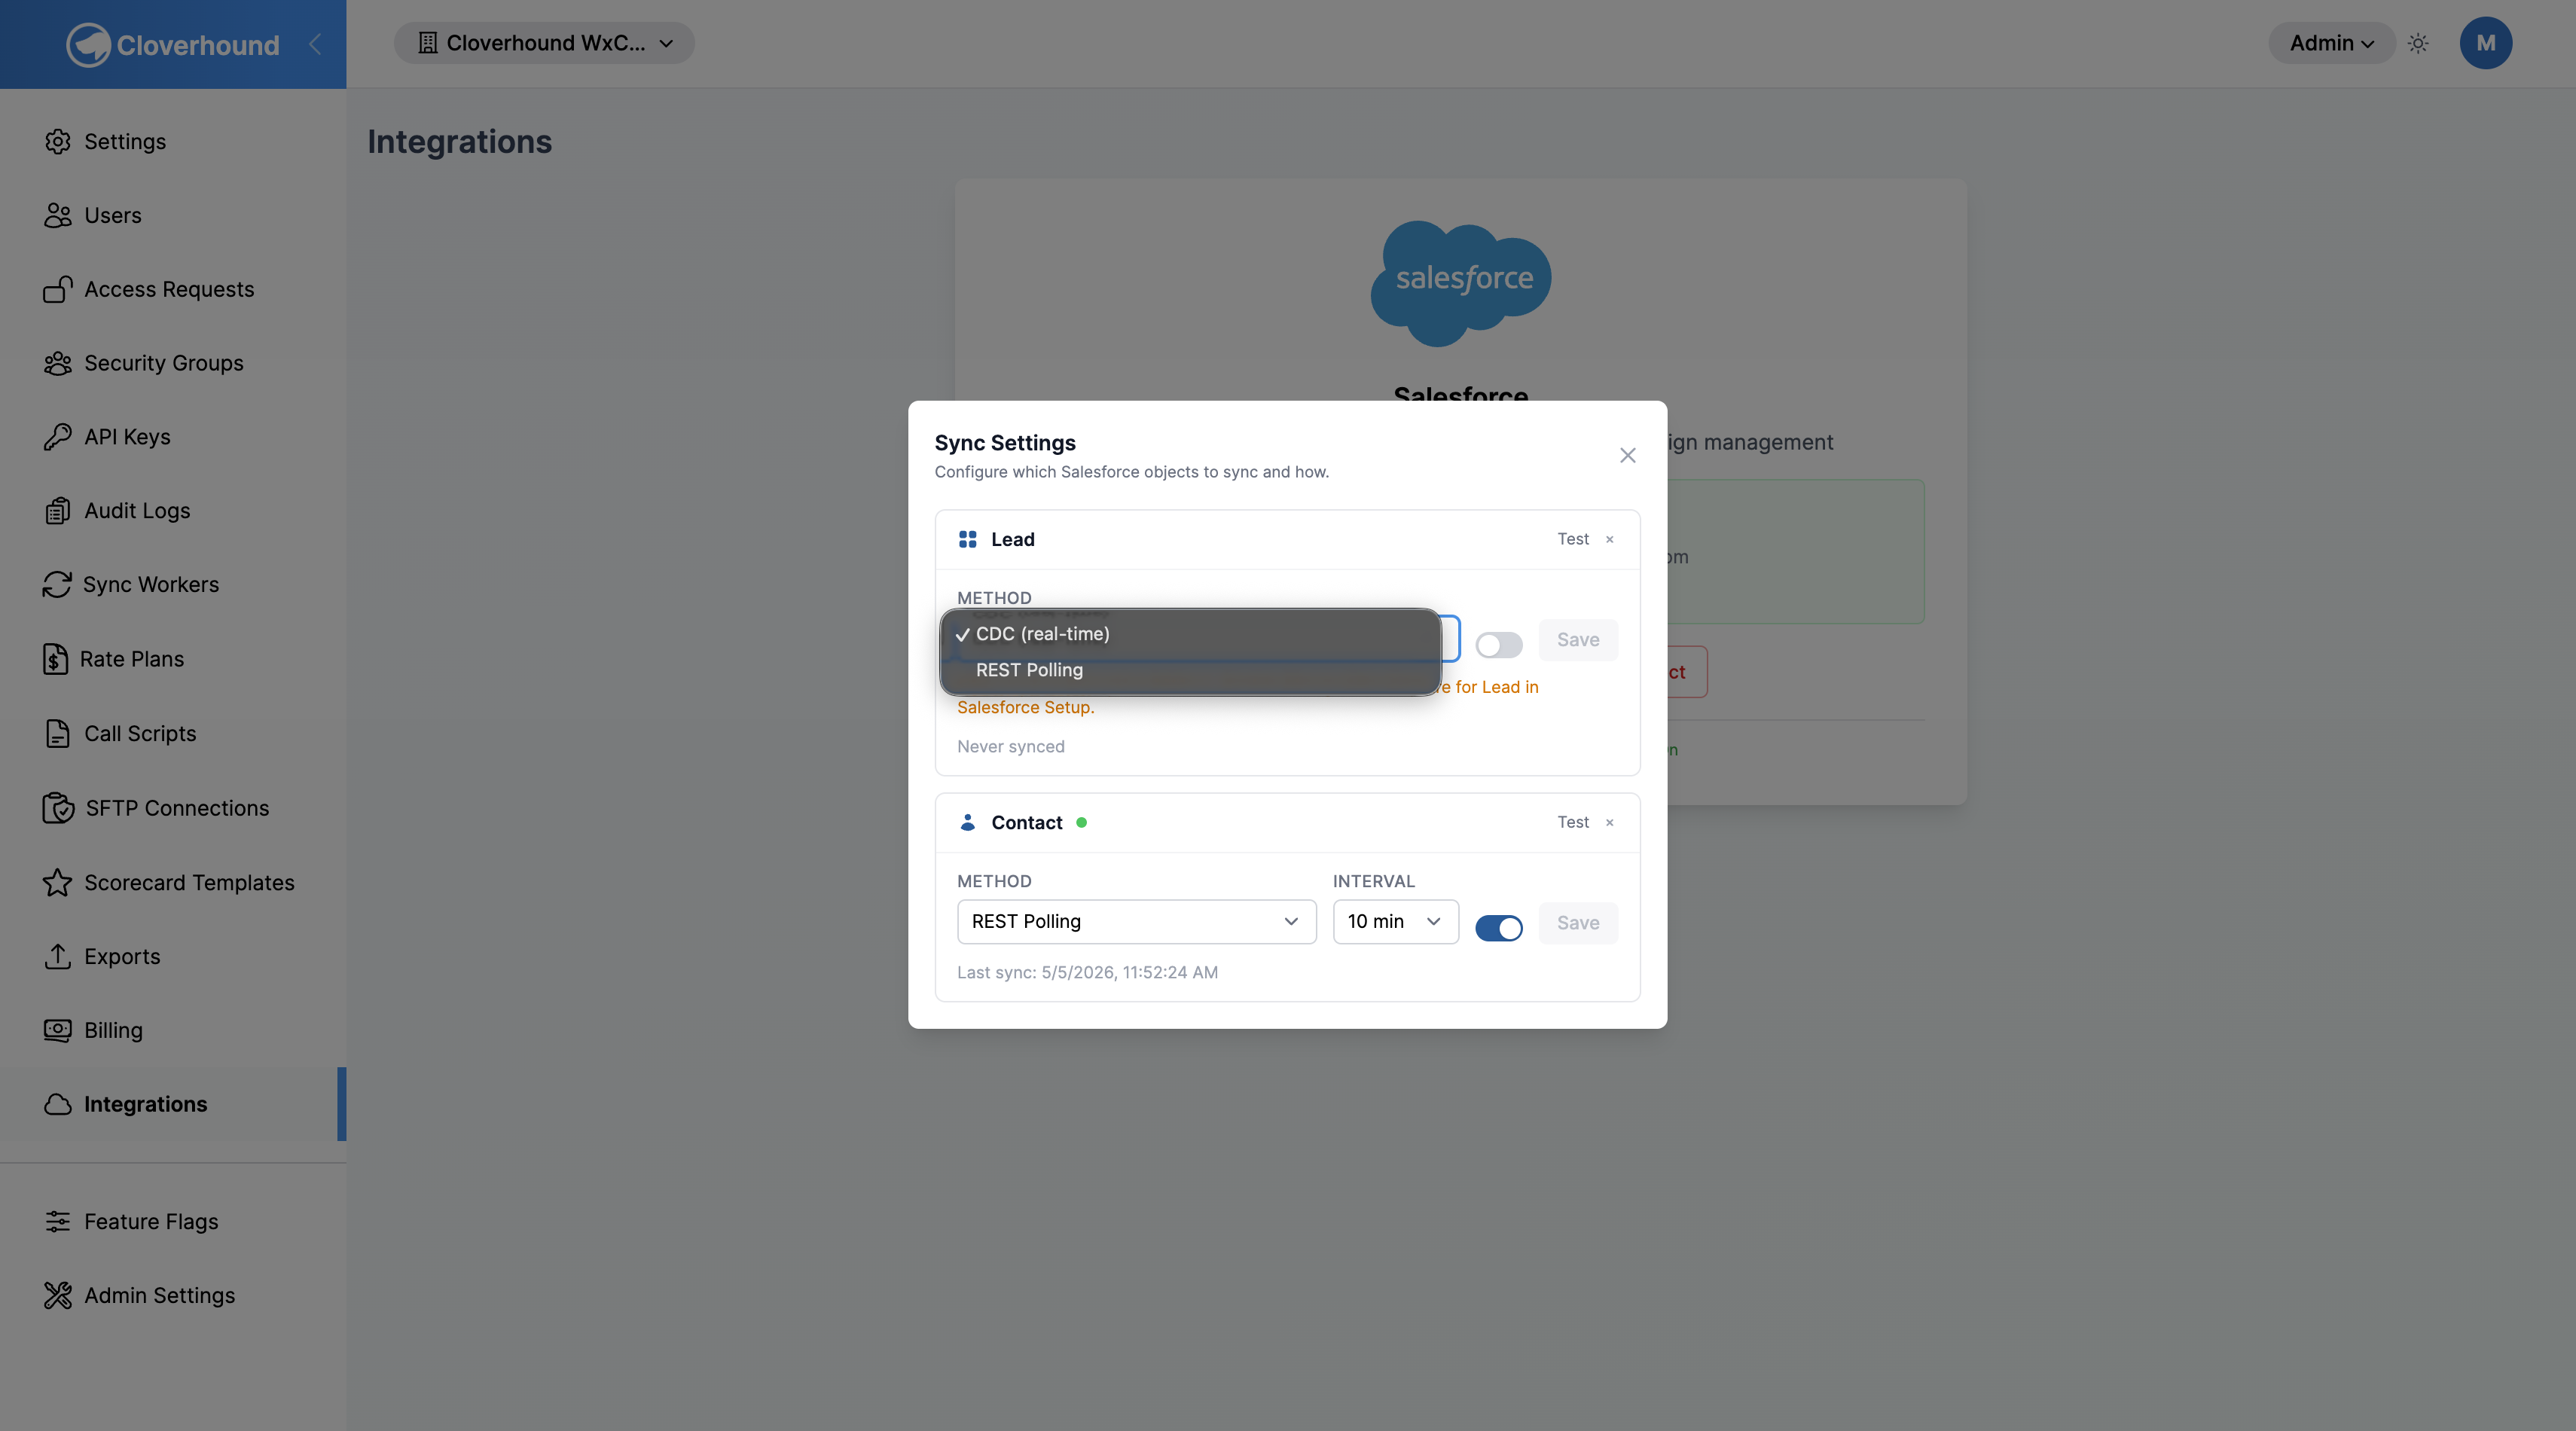The width and height of the screenshot is (2576, 1431).
Task: Close the Sync Settings dialog
Action: pyautogui.click(x=1628, y=456)
